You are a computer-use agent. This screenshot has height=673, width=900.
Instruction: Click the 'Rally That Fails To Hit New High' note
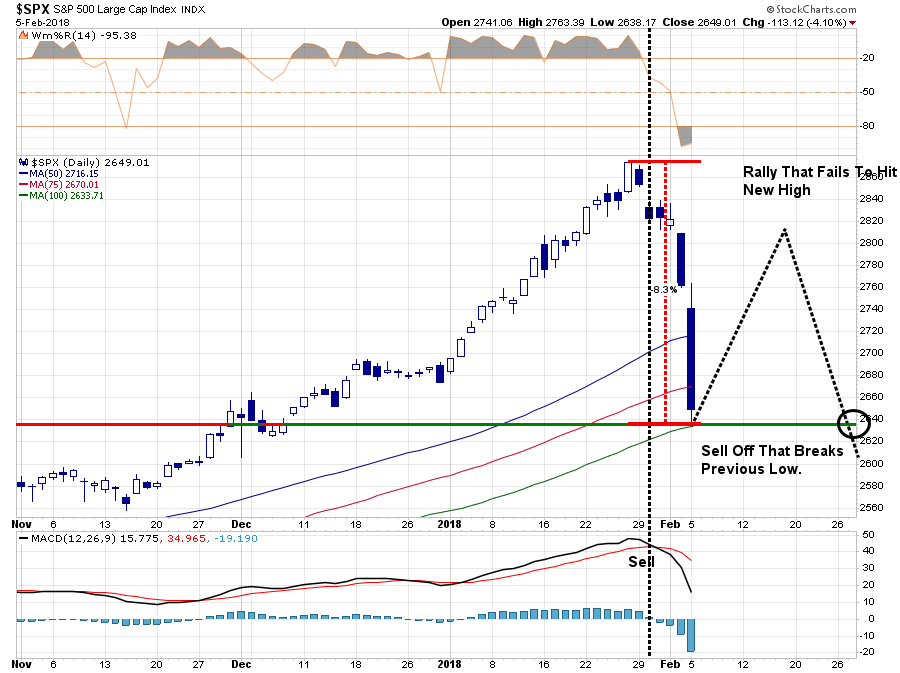(819, 181)
